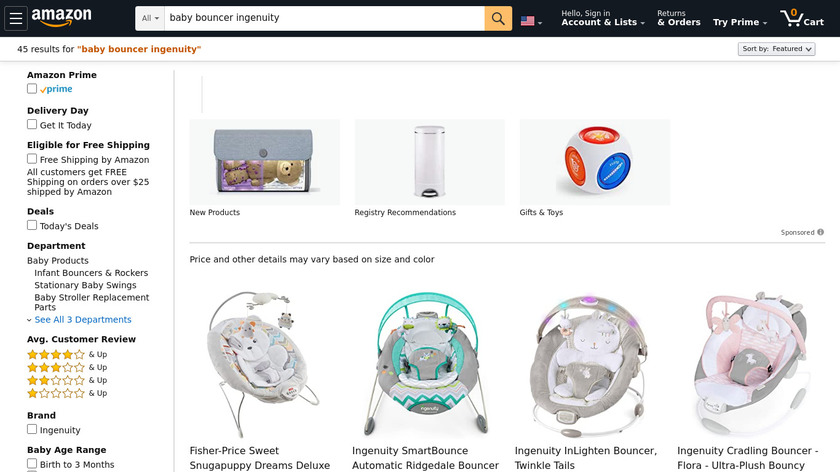Click the search text field
This screenshot has height=472, width=840.
(323, 18)
